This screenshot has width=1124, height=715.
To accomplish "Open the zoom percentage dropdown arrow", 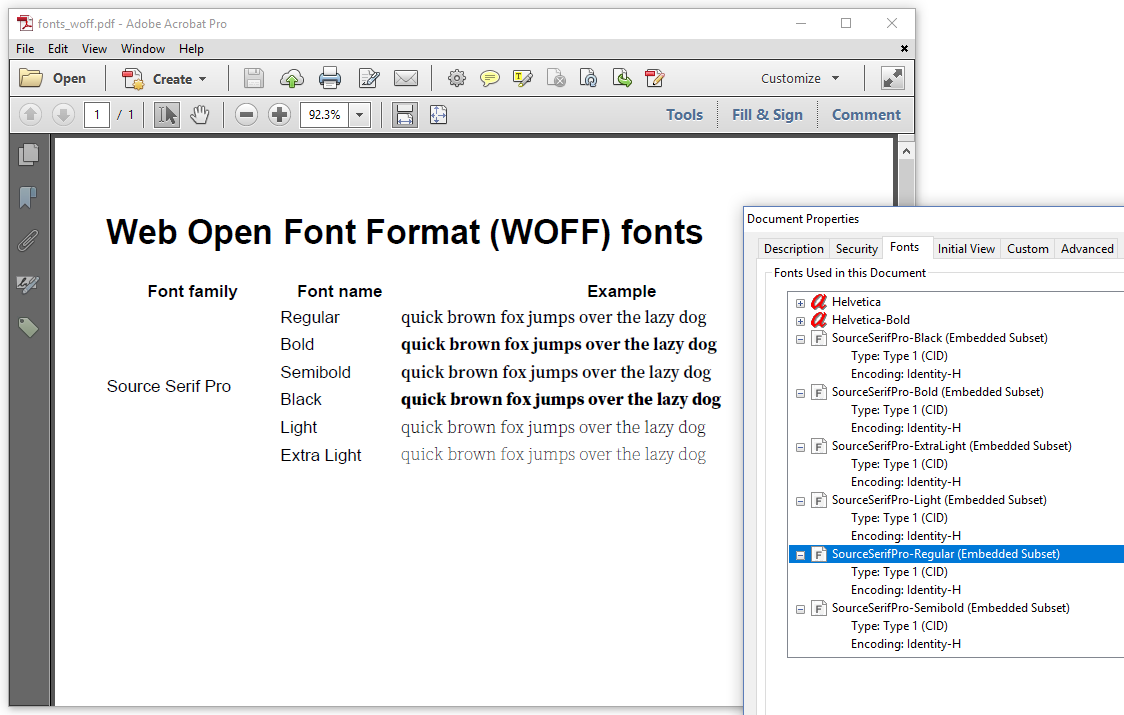I will 359,115.
